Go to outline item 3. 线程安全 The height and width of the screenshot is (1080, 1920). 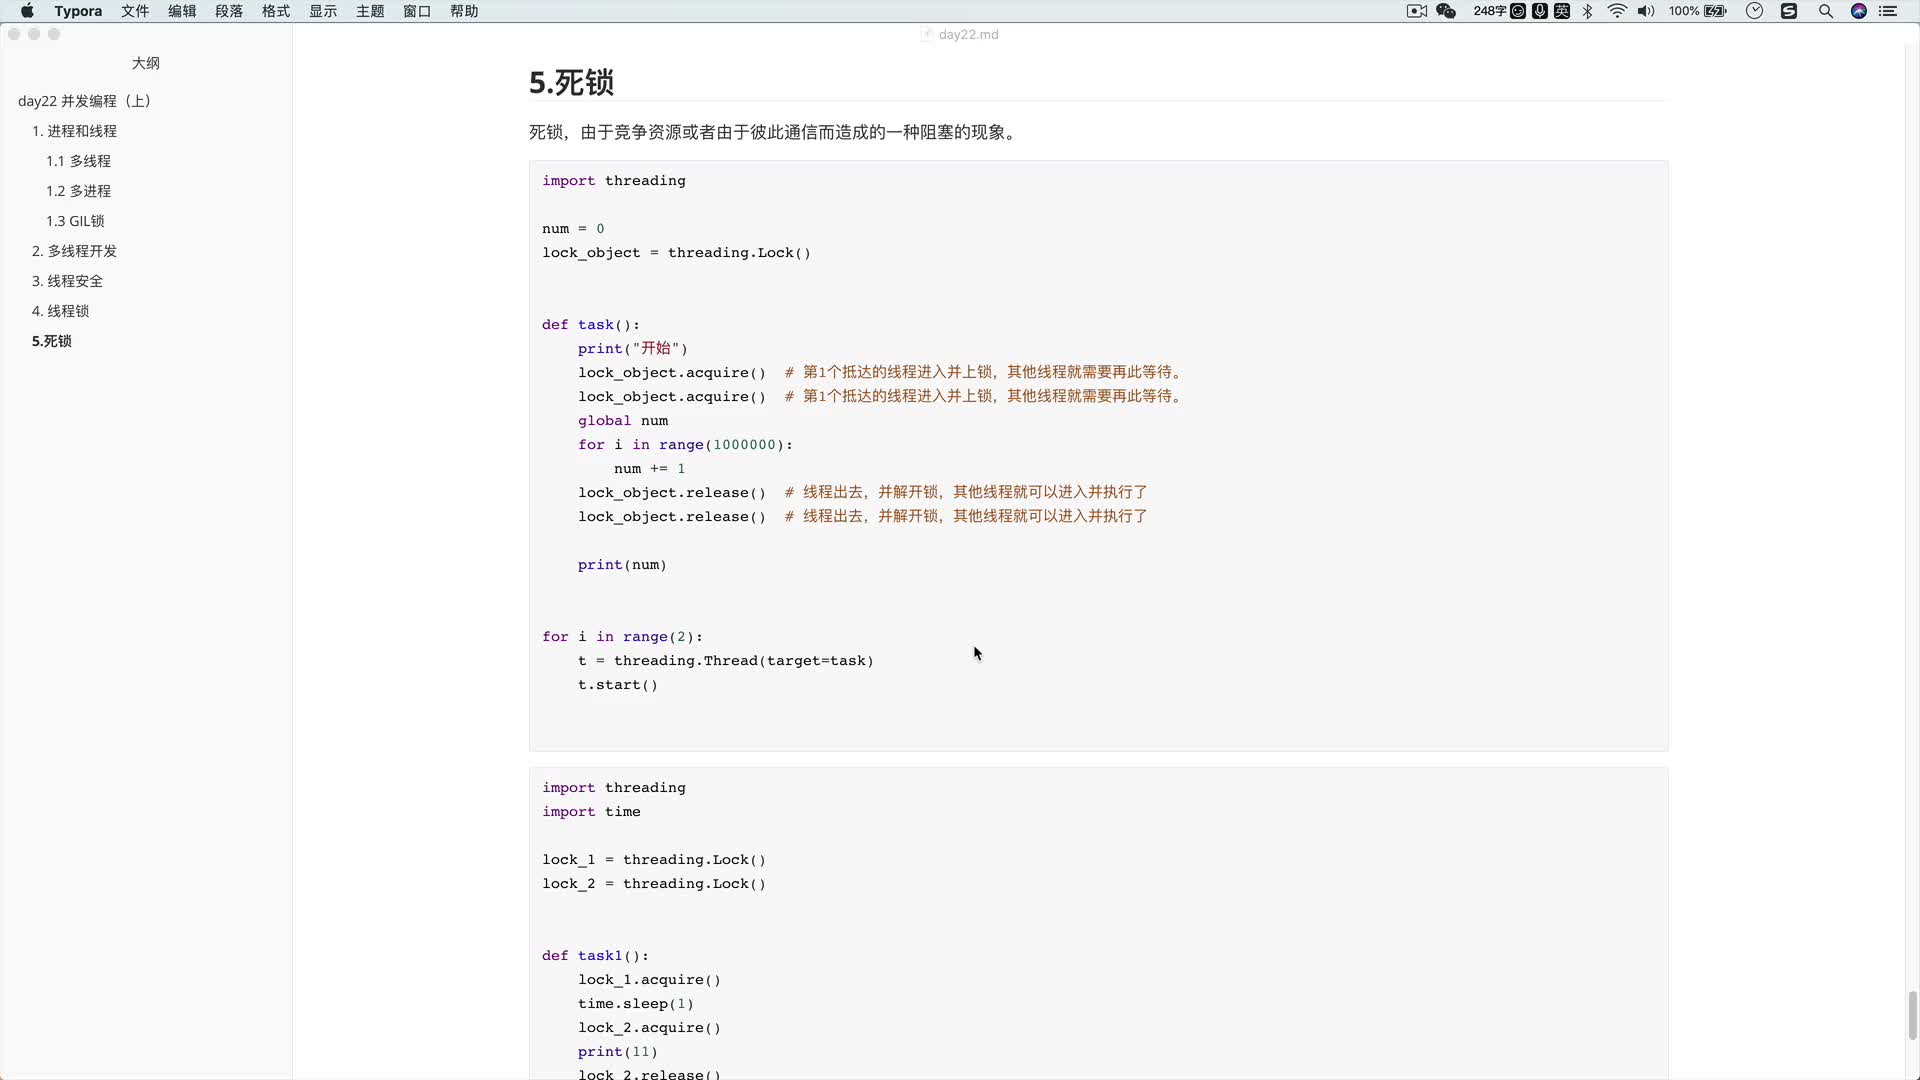pyautogui.click(x=67, y=281)
